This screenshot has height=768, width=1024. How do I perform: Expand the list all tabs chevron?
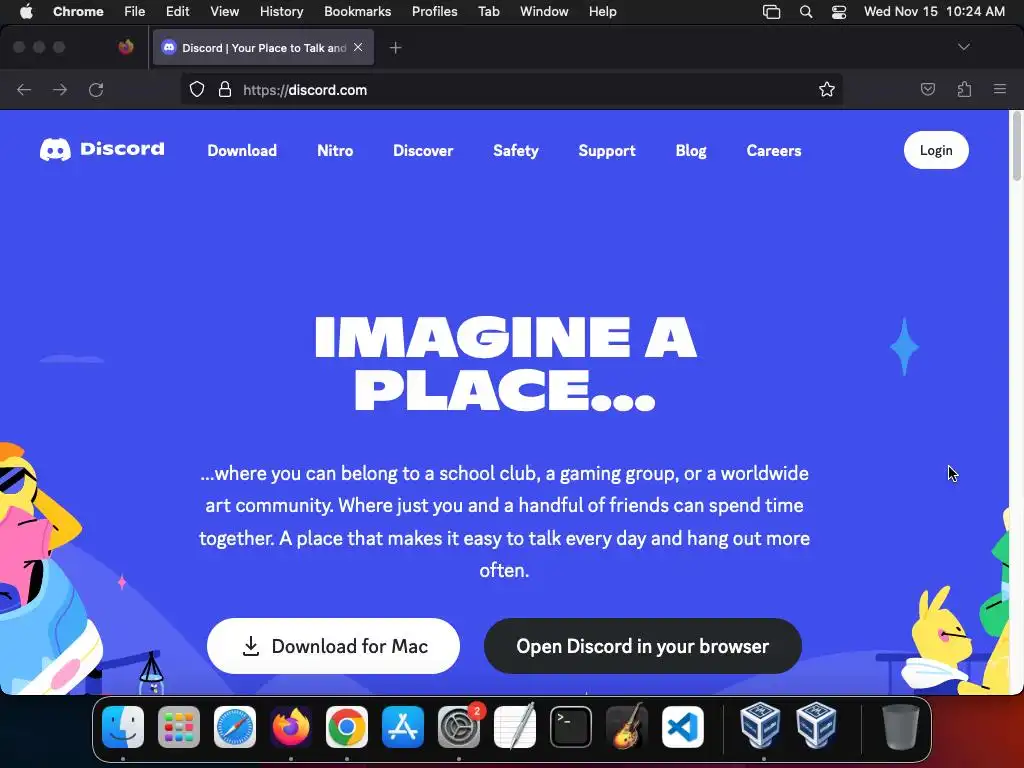coord(963,47)
